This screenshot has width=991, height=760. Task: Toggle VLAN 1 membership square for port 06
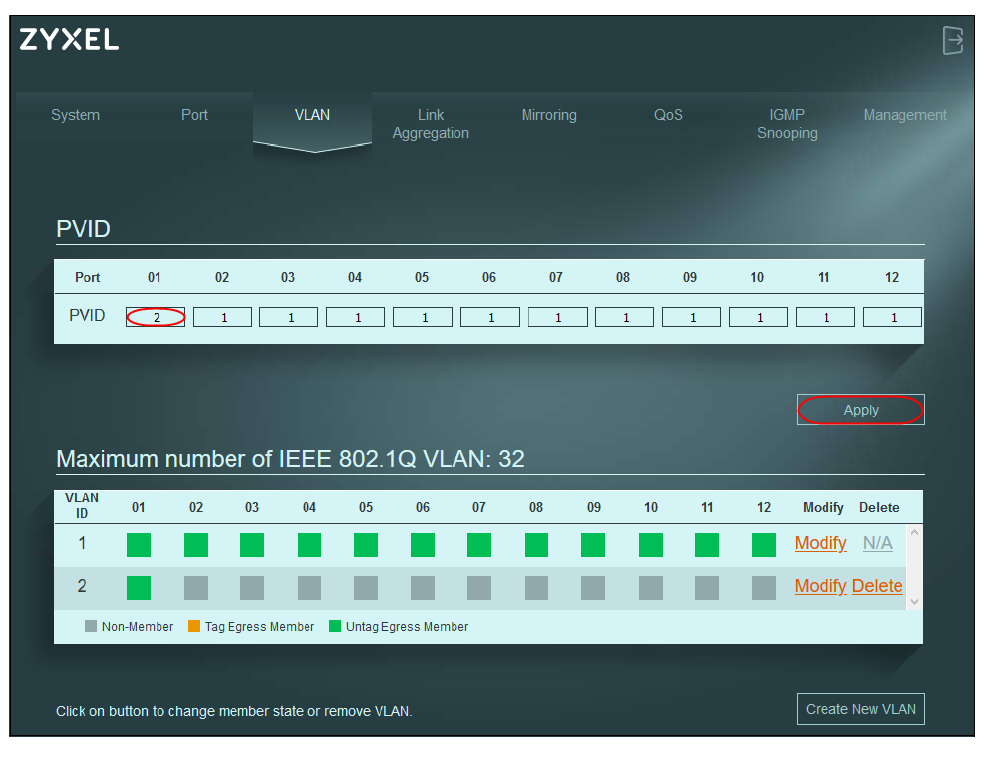(423, 545)
